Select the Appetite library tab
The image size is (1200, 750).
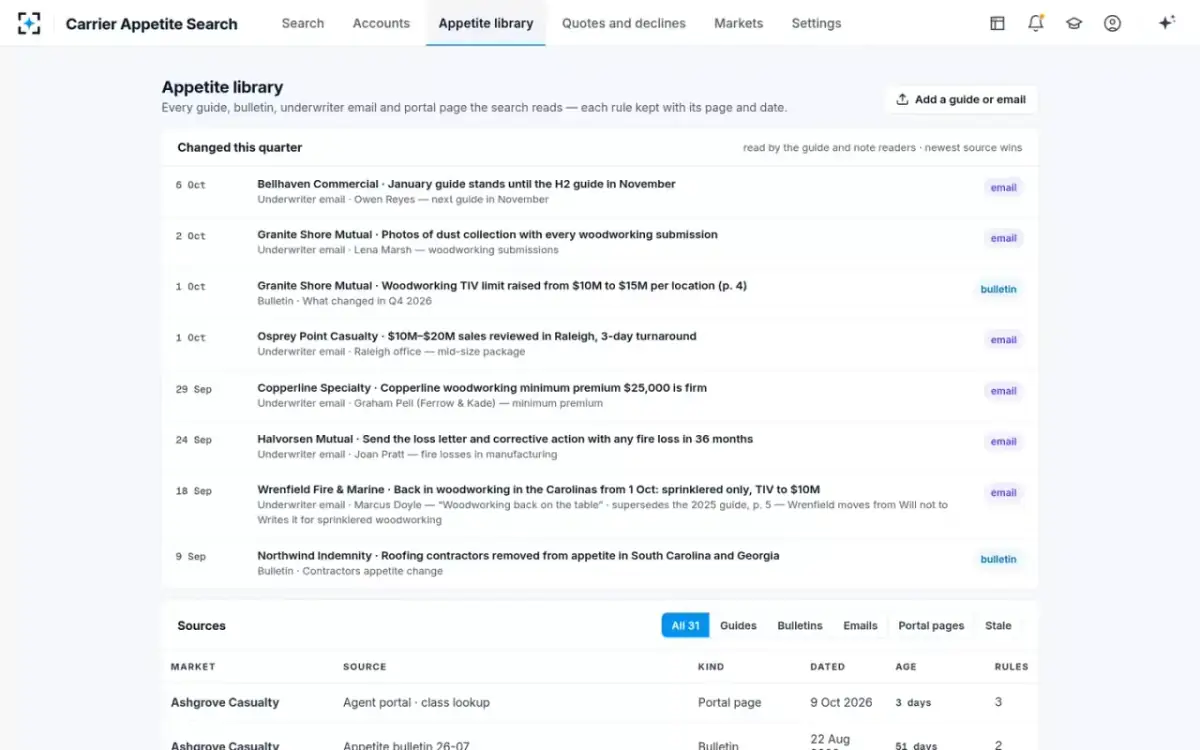click(486, 23)
